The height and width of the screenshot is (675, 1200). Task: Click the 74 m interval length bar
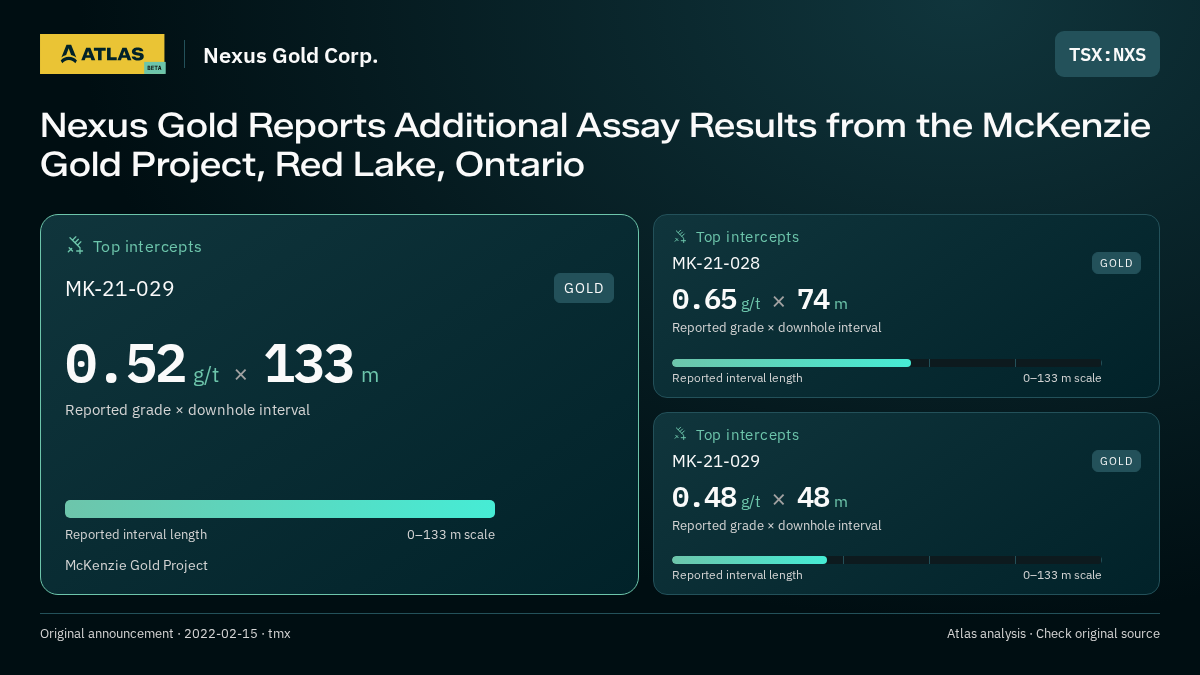pyautogui.click(x=887, y=363)
